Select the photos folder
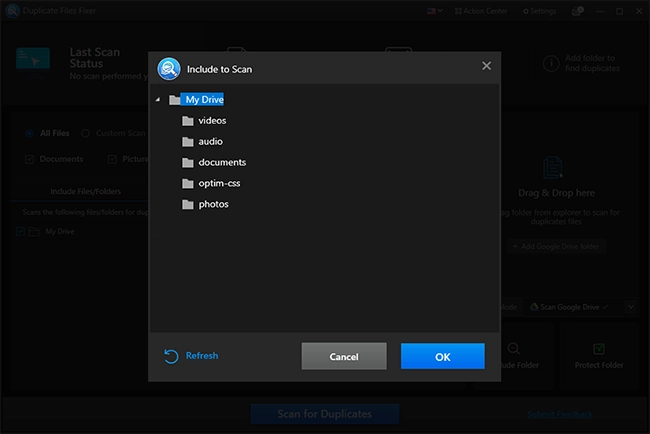This screenshot has width=650, height=434. coord(213,204)
